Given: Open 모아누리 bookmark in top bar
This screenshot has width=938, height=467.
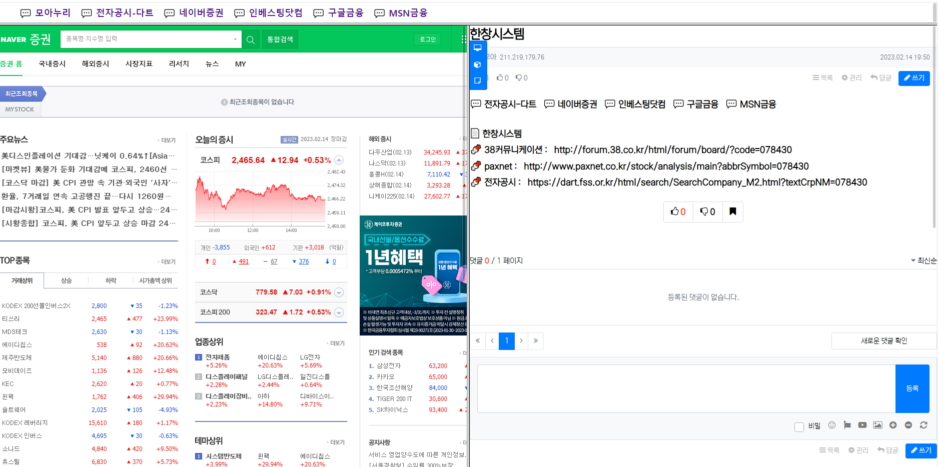Looking at the screenshot, I should click(45, 13).
